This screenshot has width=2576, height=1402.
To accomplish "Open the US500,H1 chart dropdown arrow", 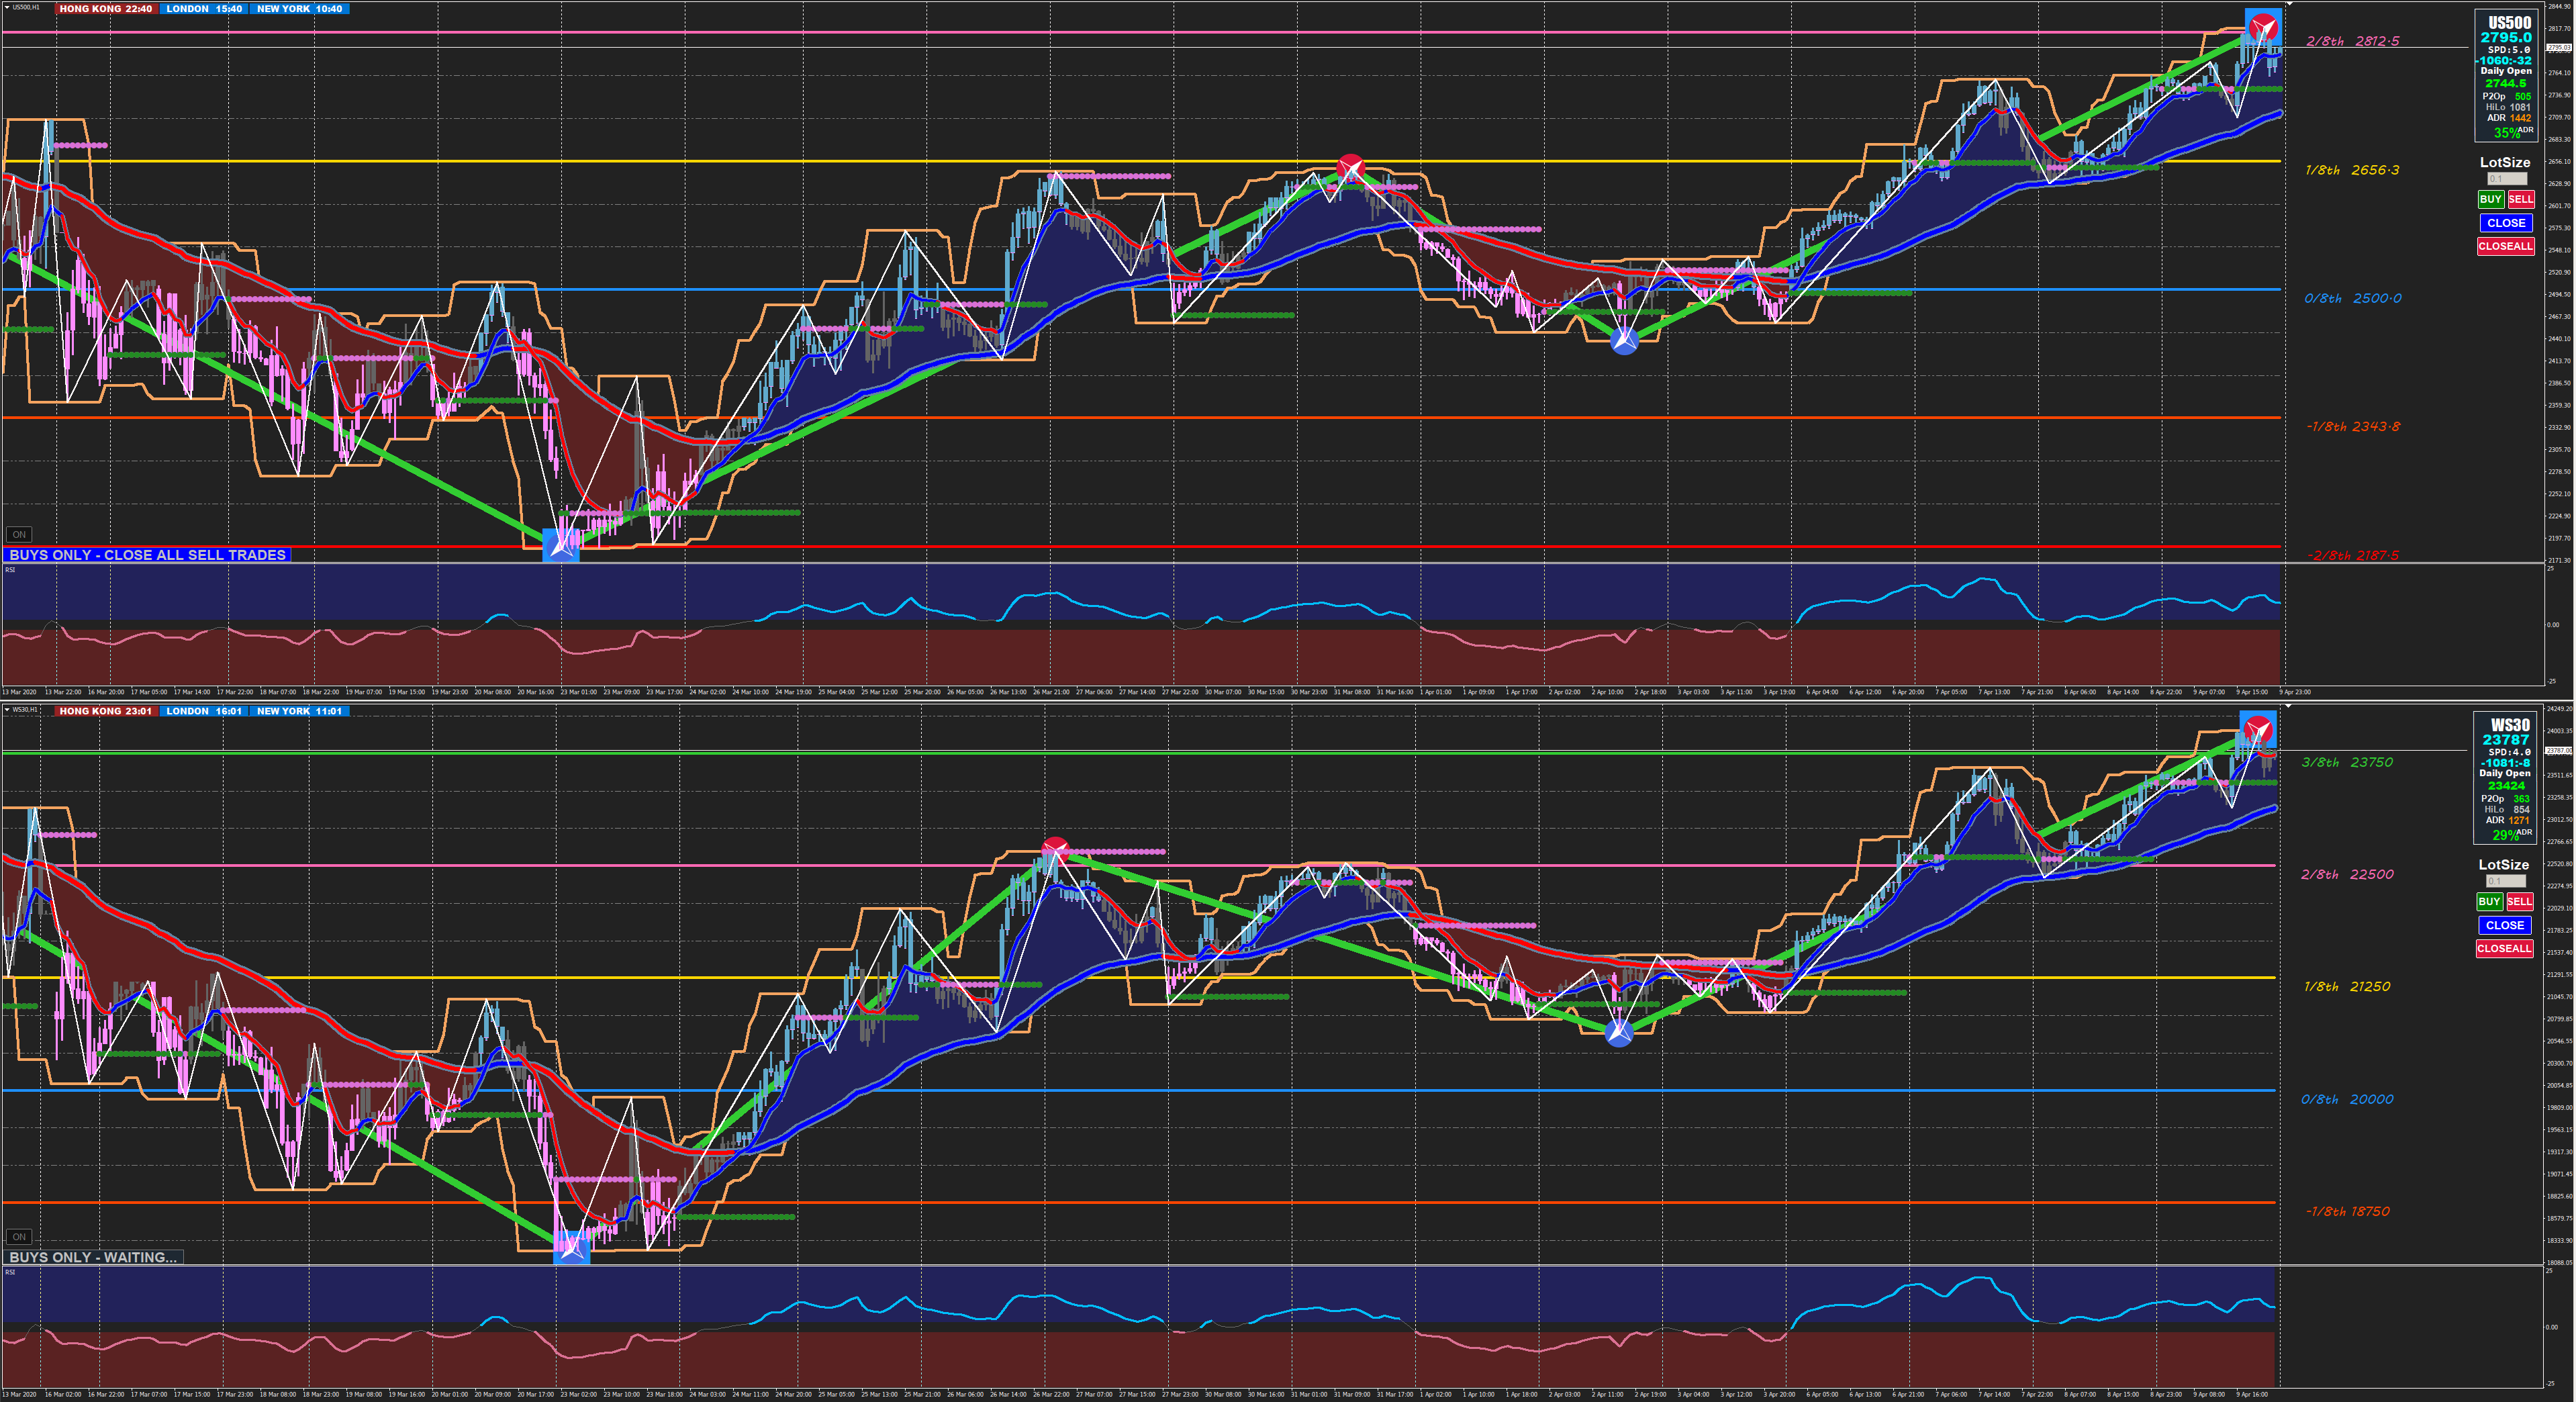I will [7, 8].
